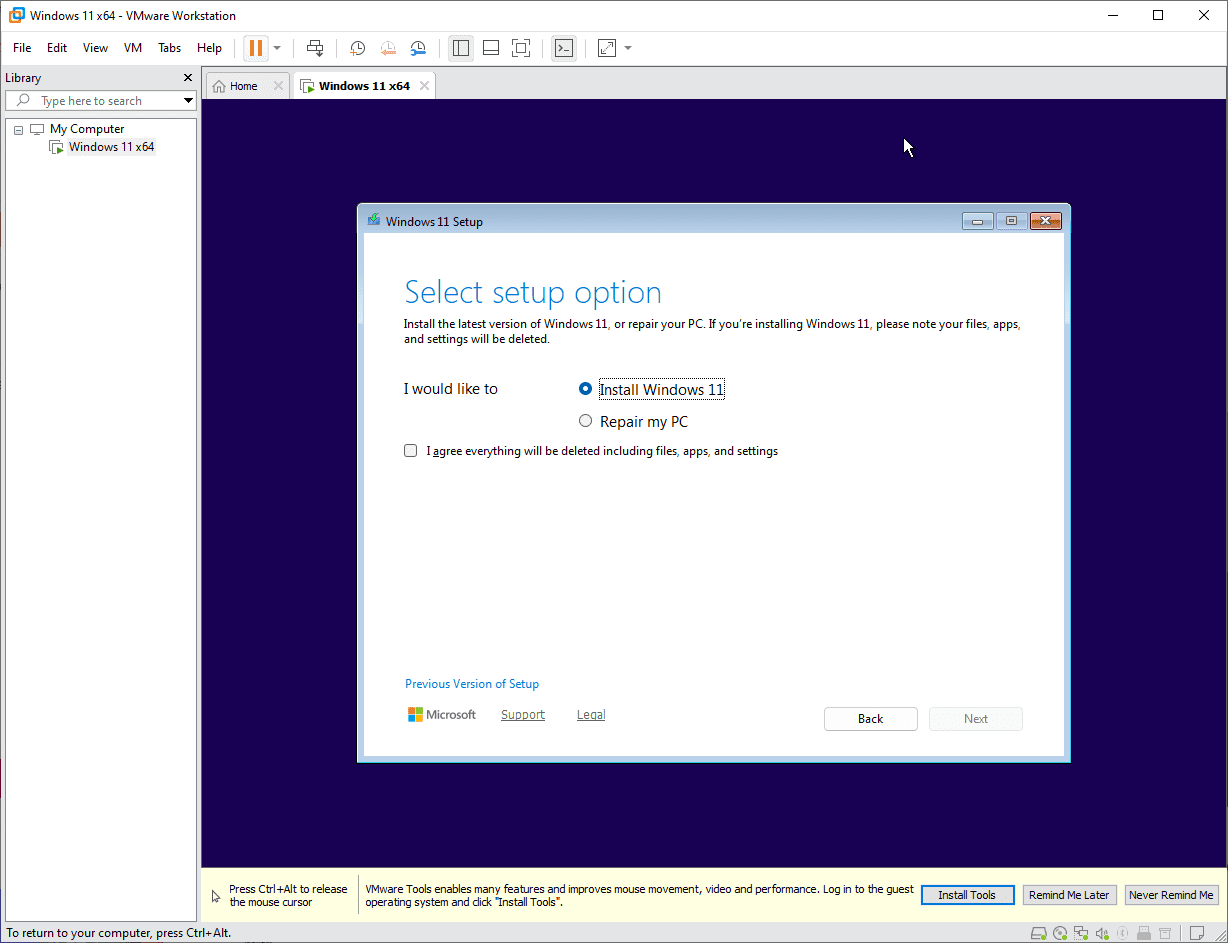
Task: Click the Back button in Setup
Action: 870,719
